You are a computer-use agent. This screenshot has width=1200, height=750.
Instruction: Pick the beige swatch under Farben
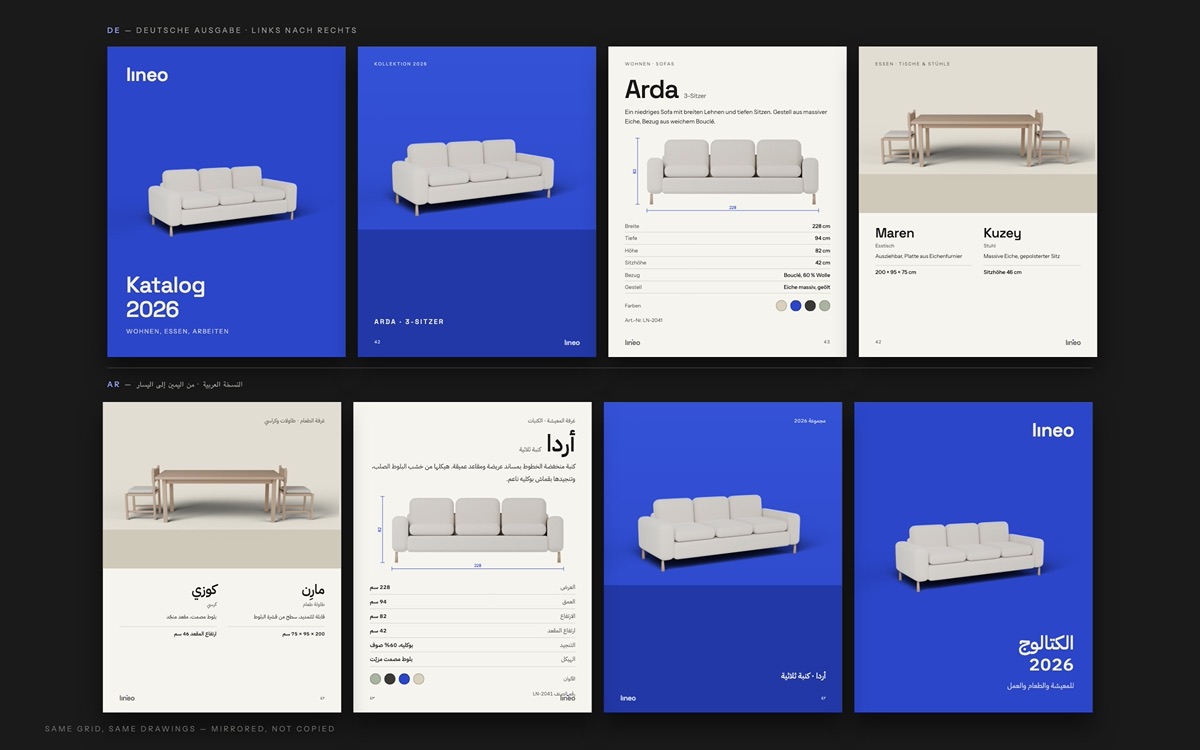click(x=781, y=306)
